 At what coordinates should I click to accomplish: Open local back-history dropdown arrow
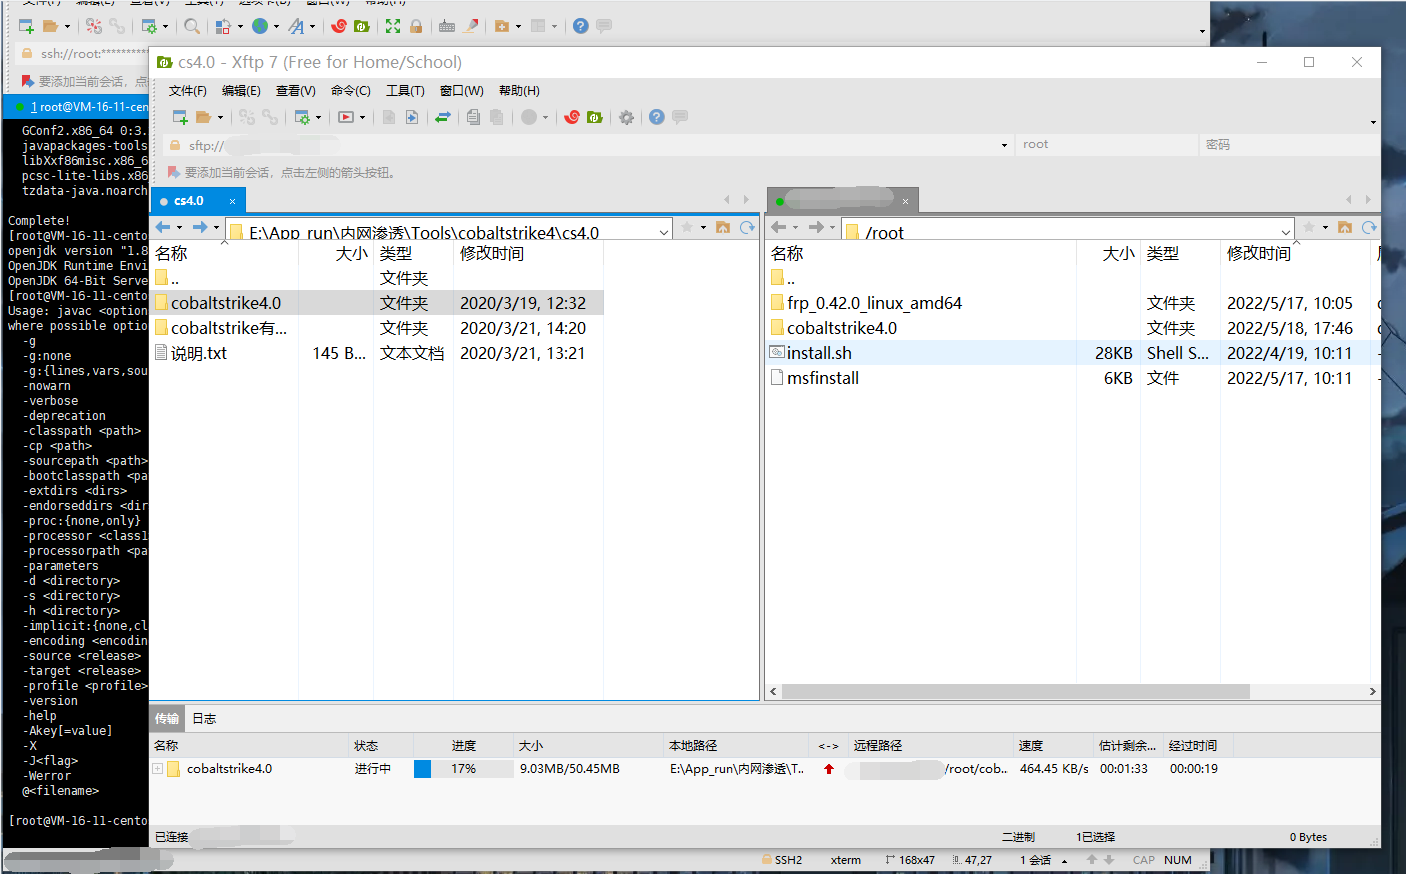179,227
